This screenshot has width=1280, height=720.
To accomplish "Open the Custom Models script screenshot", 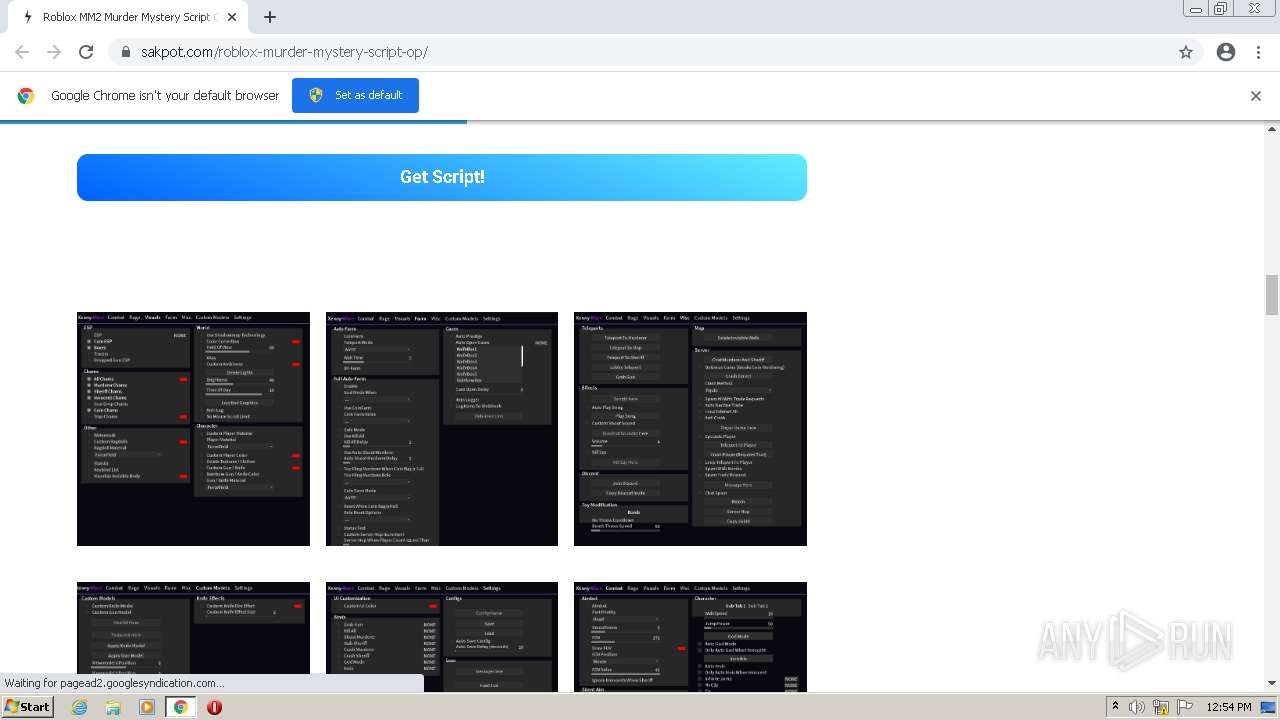I will (x=193, y=636).
